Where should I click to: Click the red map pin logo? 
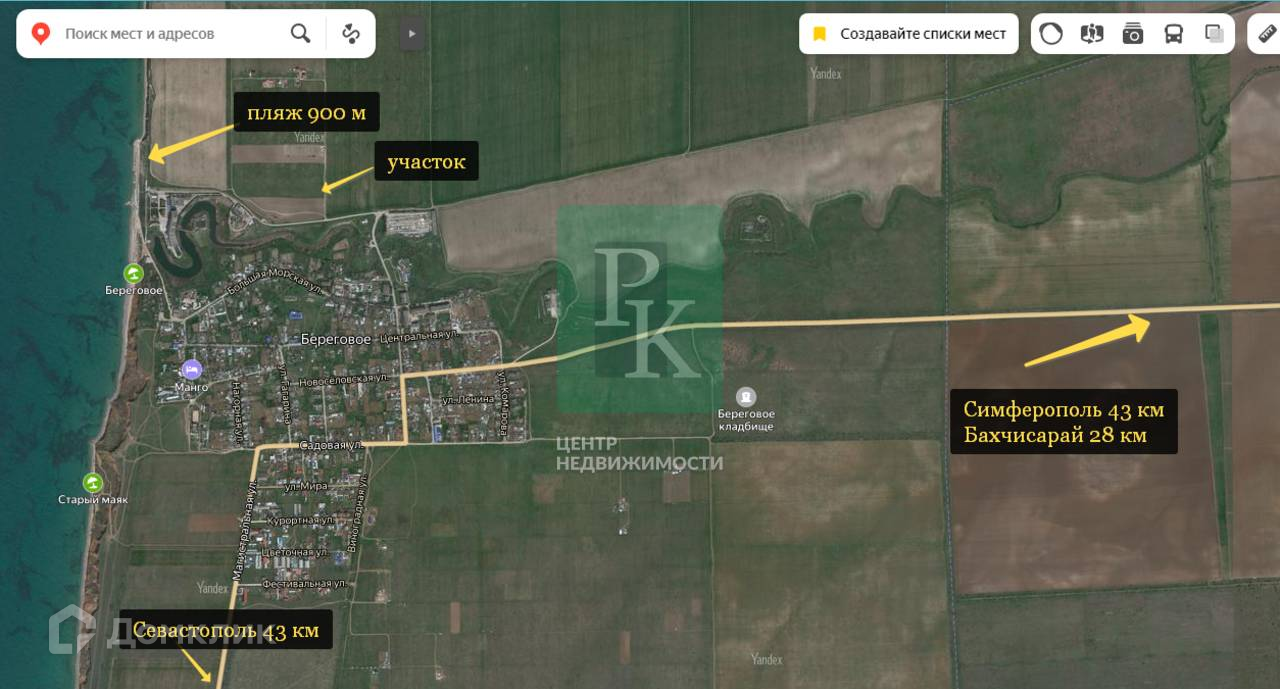click(x=41, y=34)
